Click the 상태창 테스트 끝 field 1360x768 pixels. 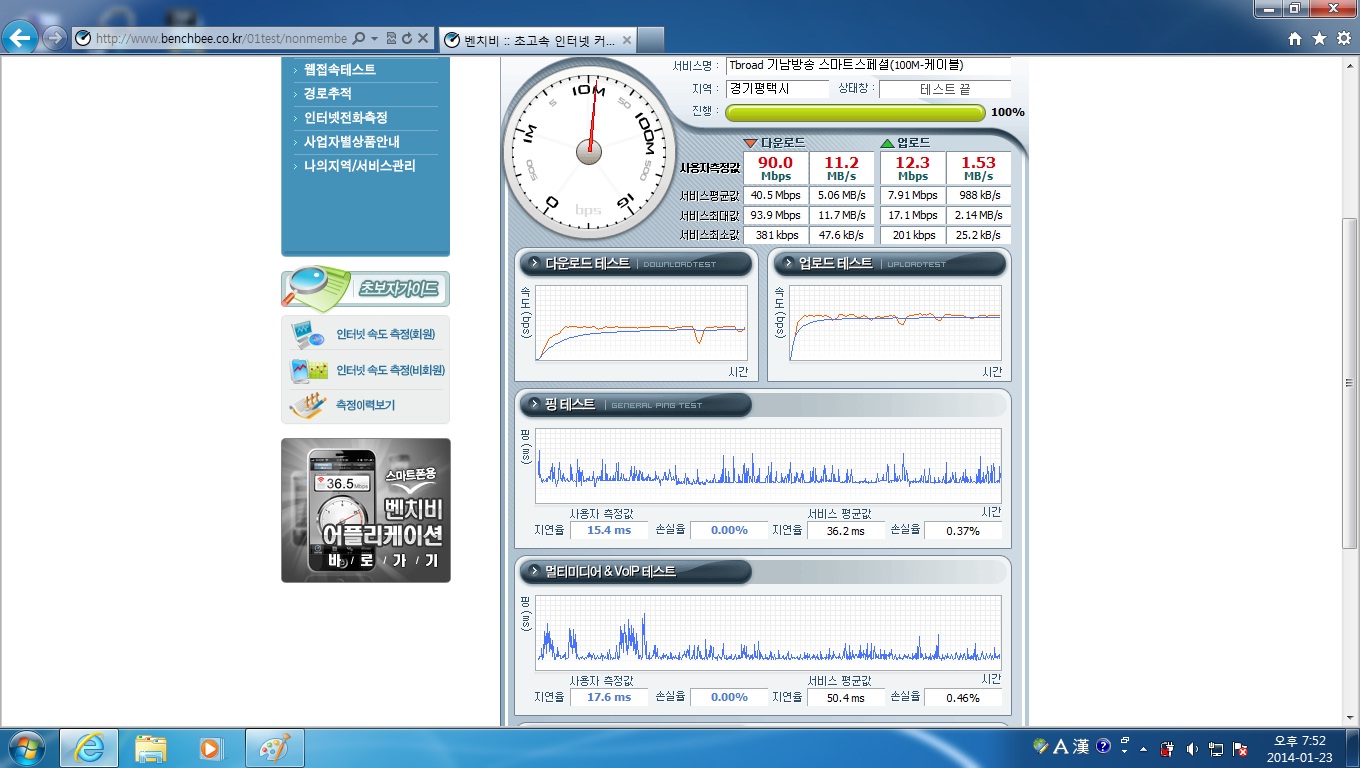945,89
